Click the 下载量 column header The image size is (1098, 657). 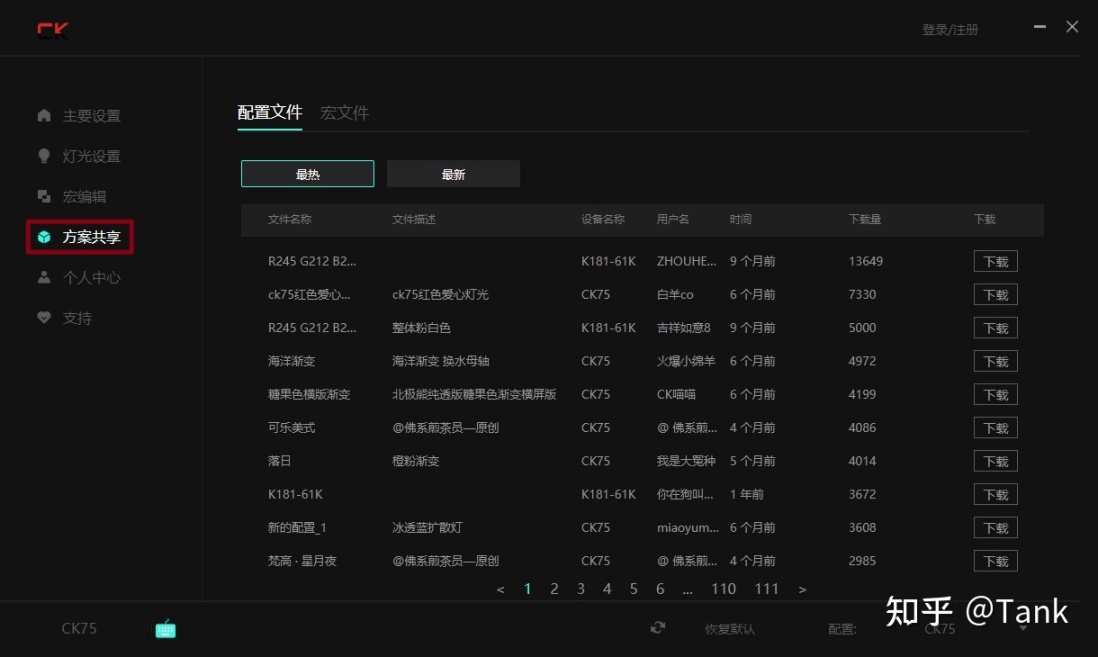(865, 219)
